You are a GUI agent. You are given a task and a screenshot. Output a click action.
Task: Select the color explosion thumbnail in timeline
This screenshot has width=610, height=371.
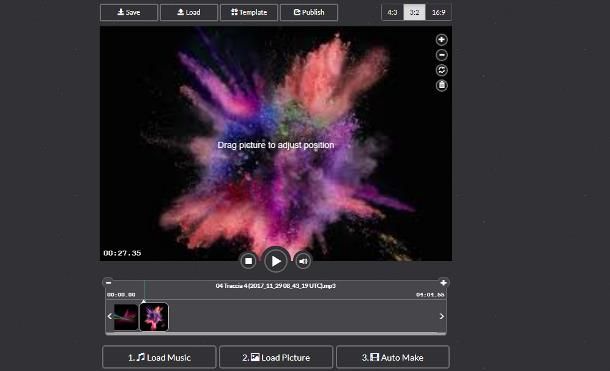pos(154,317)
